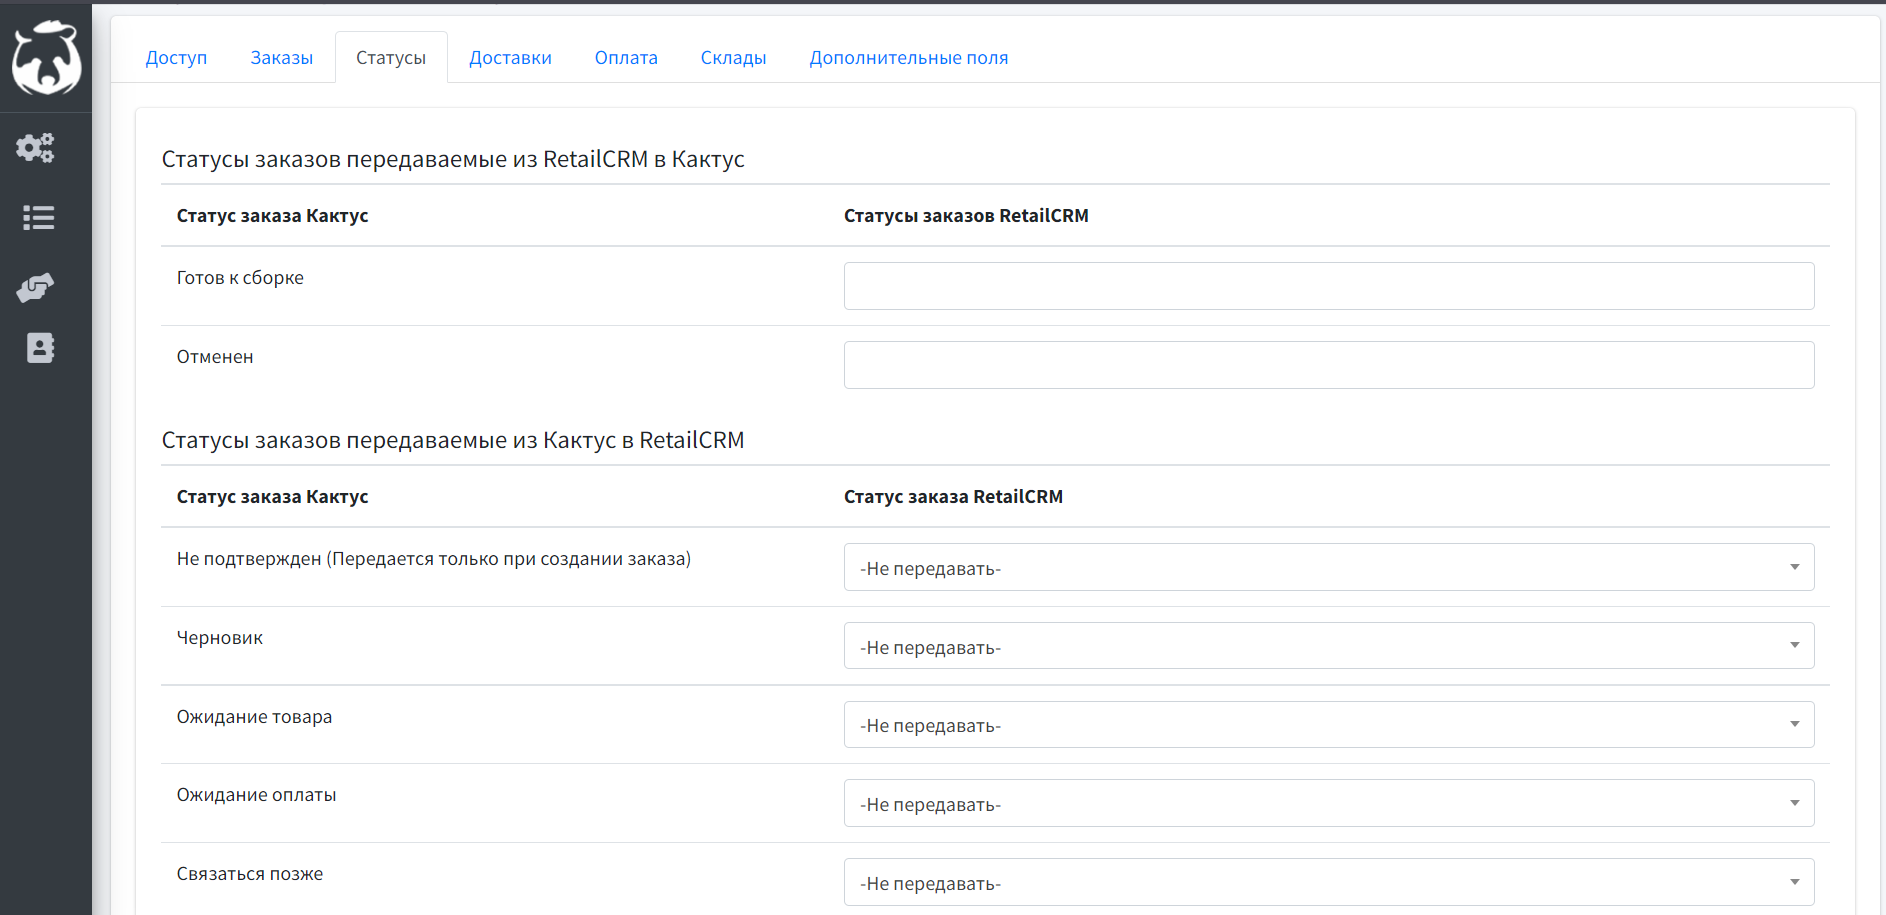Click heading Статусы заказов передаваемые из RetailCRM в Кактус
Image resolution: width=1886 pixels, height=915 pixels.
453,159
